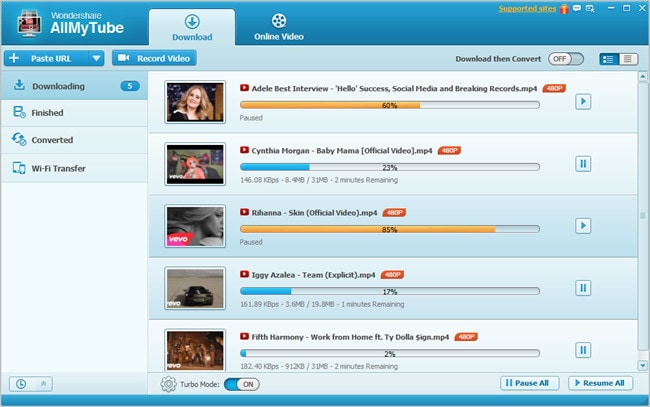Pause the Cynthia Morgan Baby Mama download

pos(583,164)
